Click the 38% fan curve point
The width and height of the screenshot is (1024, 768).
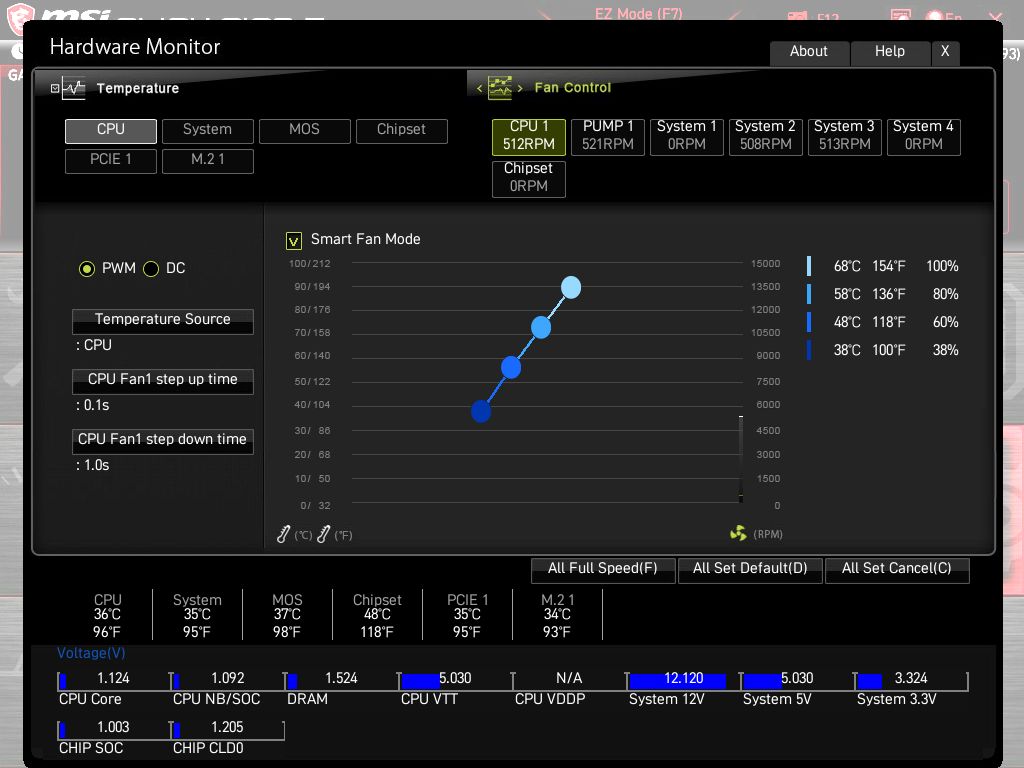[481, 411]
